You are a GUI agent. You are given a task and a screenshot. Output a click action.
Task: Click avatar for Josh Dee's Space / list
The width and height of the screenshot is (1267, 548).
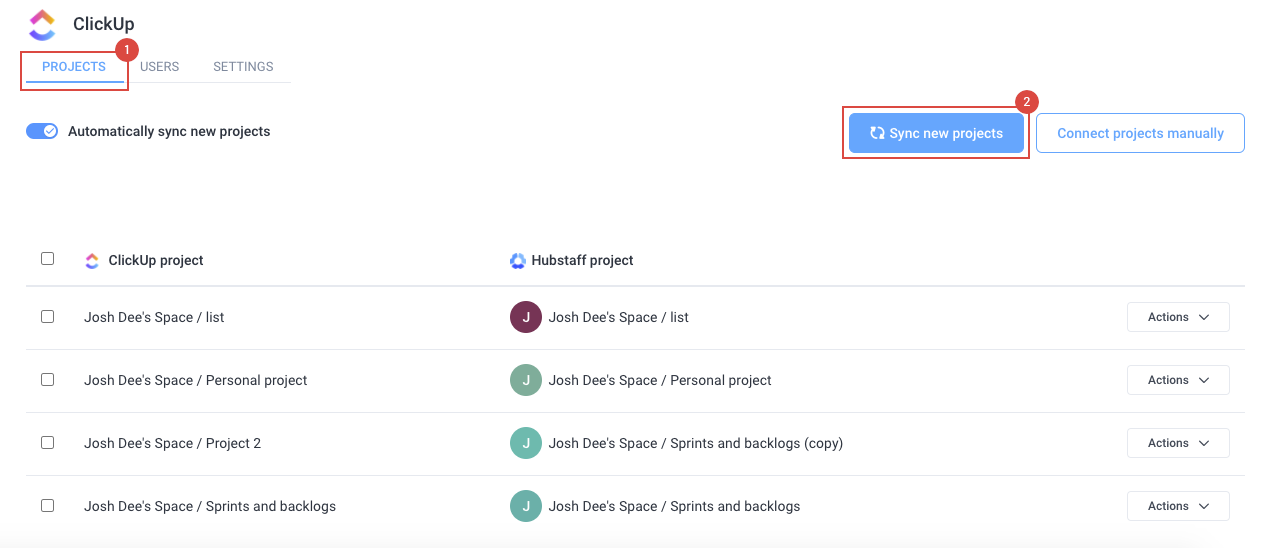tap(526, 317)
